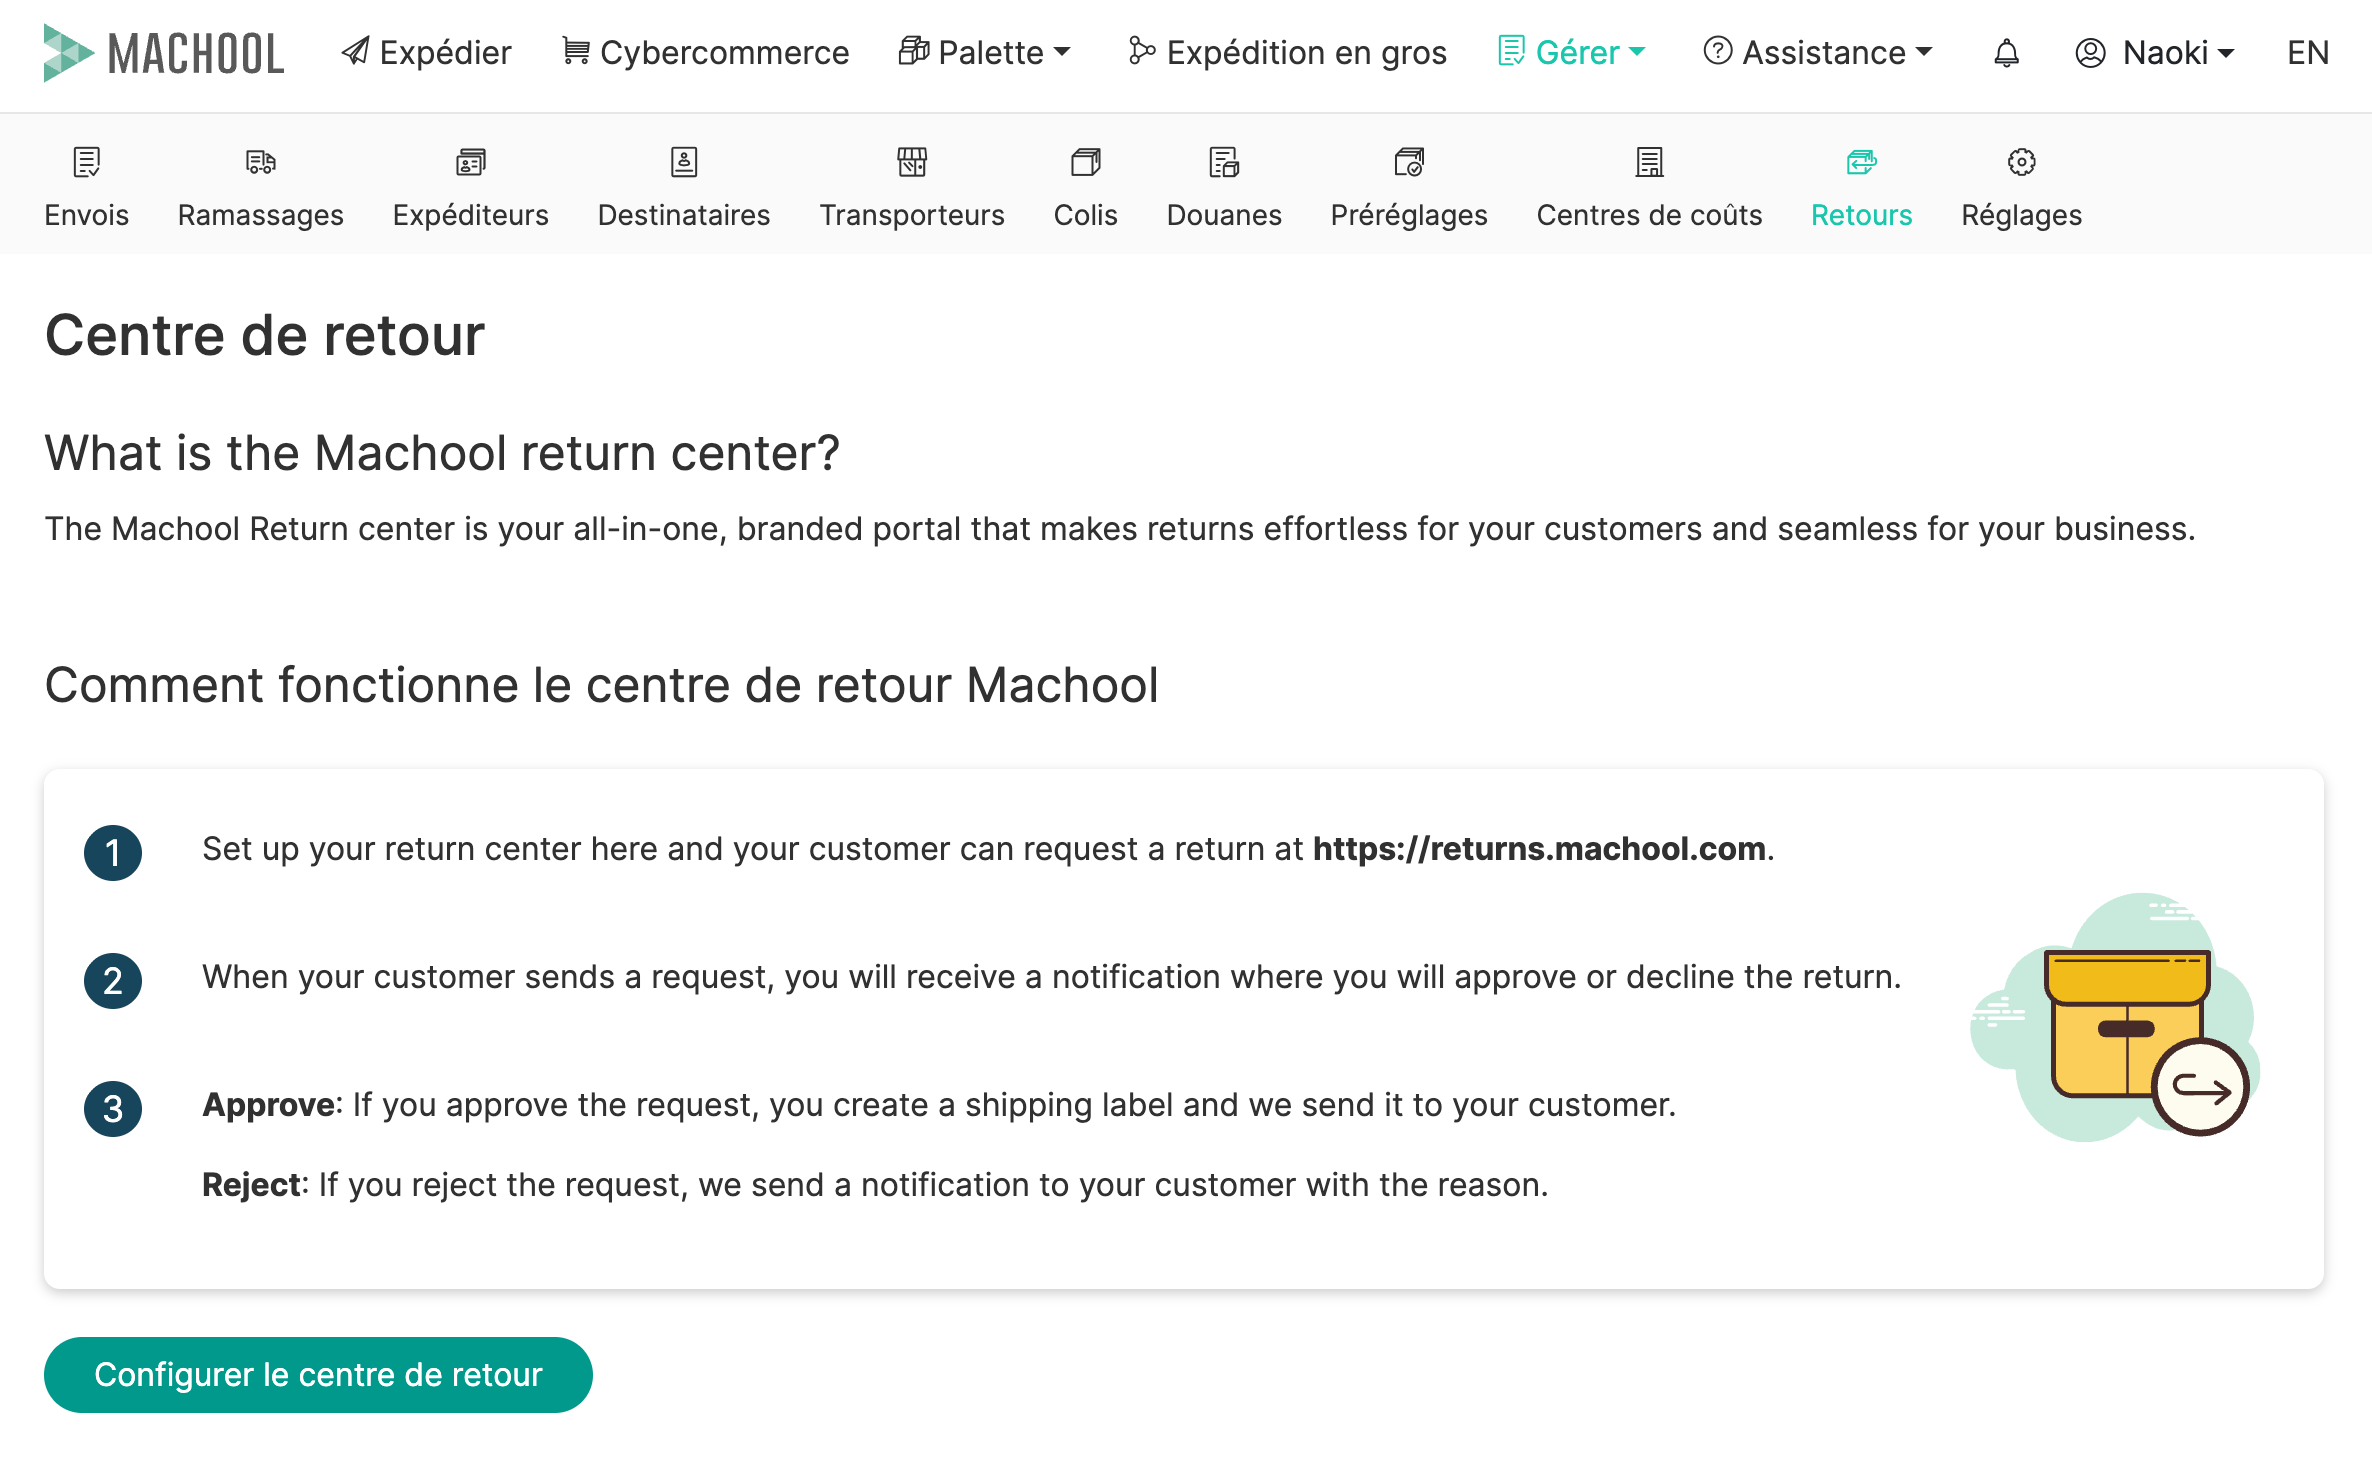
Task: Open the Centres de coûts icon
Action: click(1650, 162)
